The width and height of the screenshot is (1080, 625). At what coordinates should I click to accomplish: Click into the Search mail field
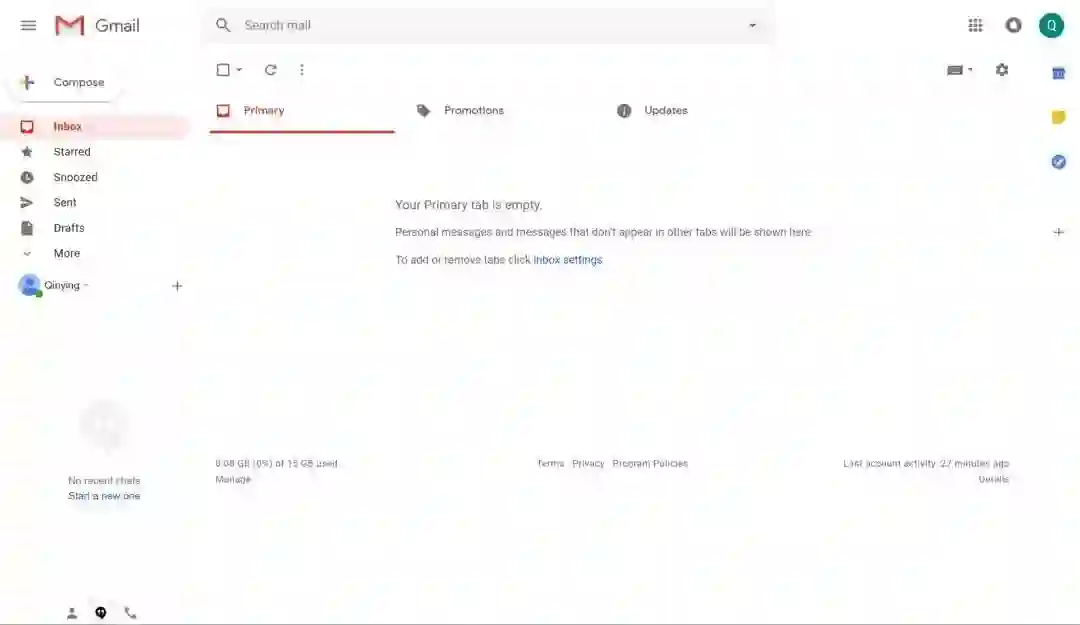pos(489,25)
